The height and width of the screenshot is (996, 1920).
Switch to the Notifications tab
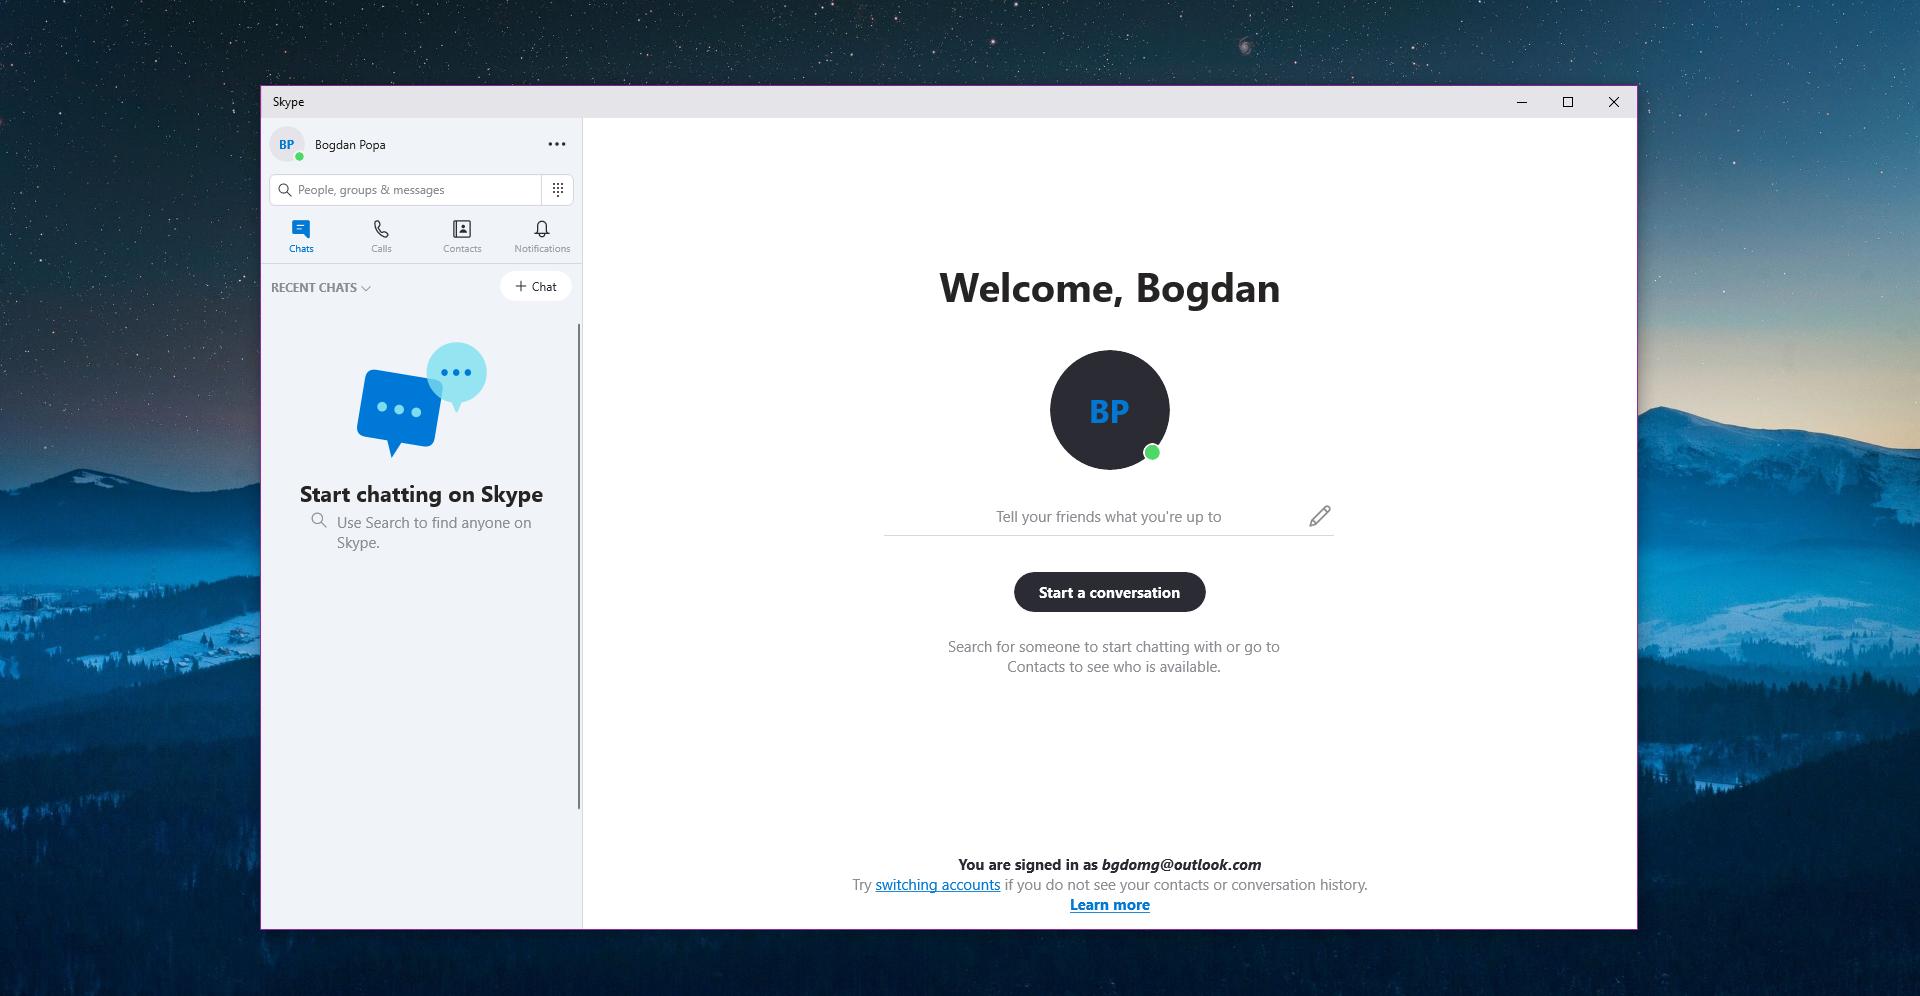(541, 235)
